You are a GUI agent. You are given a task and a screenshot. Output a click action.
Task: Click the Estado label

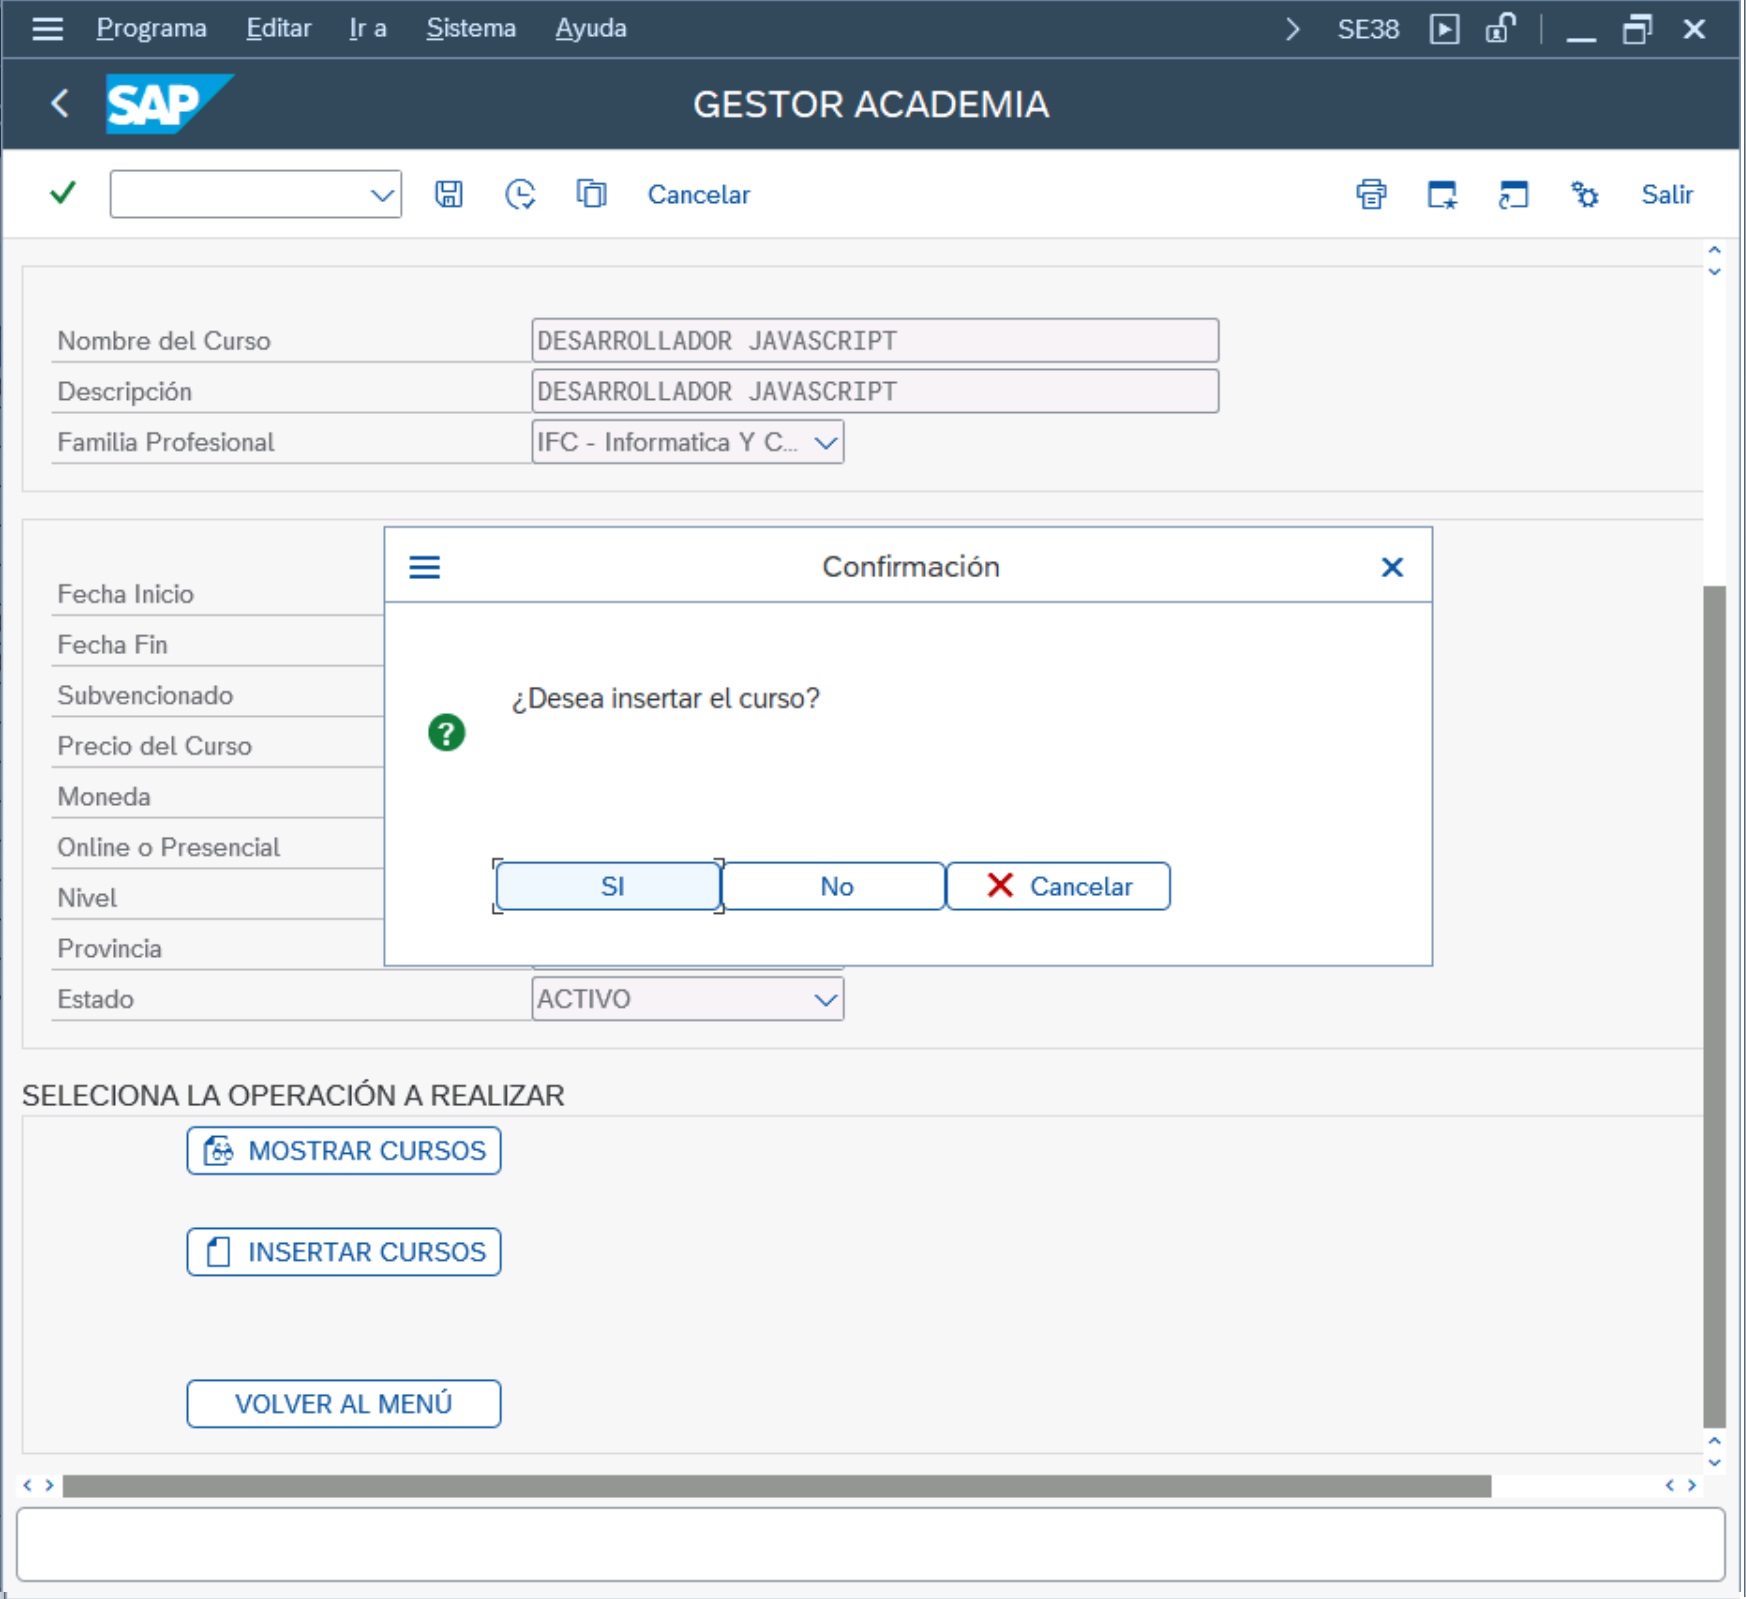point(95,999)
